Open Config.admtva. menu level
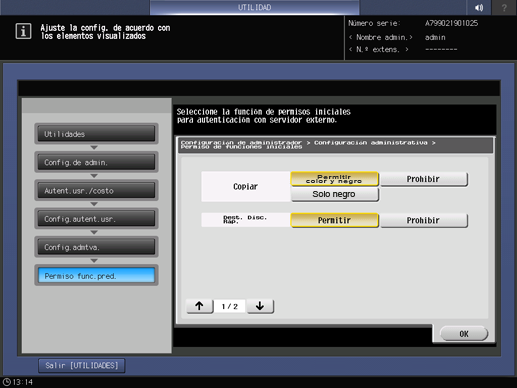This screenshot has width=517, height=388. [96, 247]
